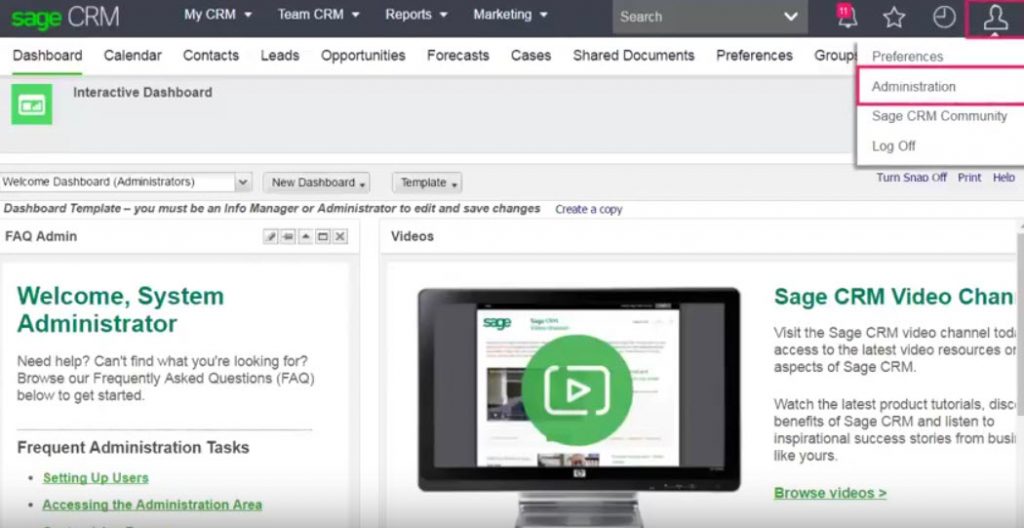Select Administration in the user menu
Viewport: 1024px width, 528px height.
[914, 86]
